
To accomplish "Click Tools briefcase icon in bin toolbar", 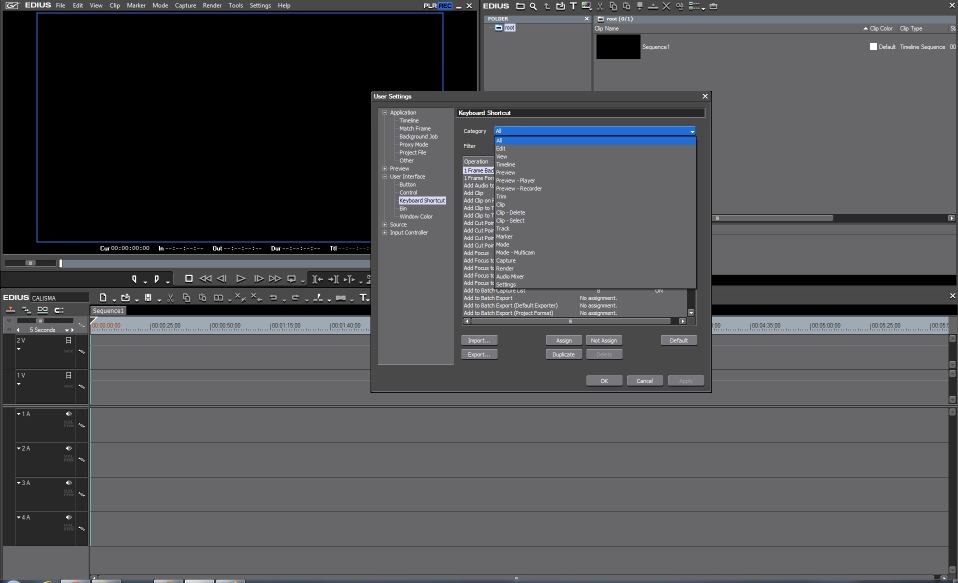I will pyautogui.click(x=713, y=6).
